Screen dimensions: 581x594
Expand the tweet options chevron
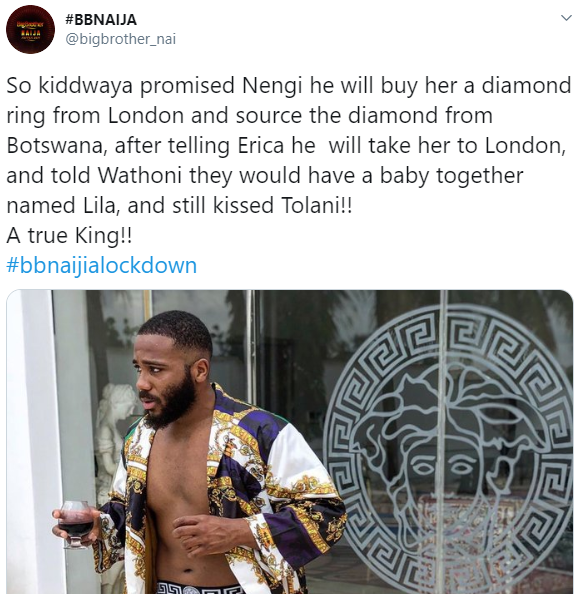coord(566,17)
